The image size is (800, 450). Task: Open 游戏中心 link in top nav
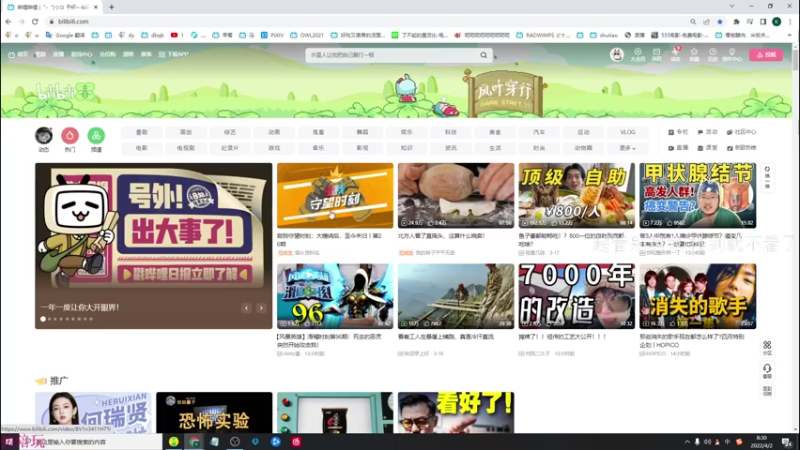pos(82,54)
